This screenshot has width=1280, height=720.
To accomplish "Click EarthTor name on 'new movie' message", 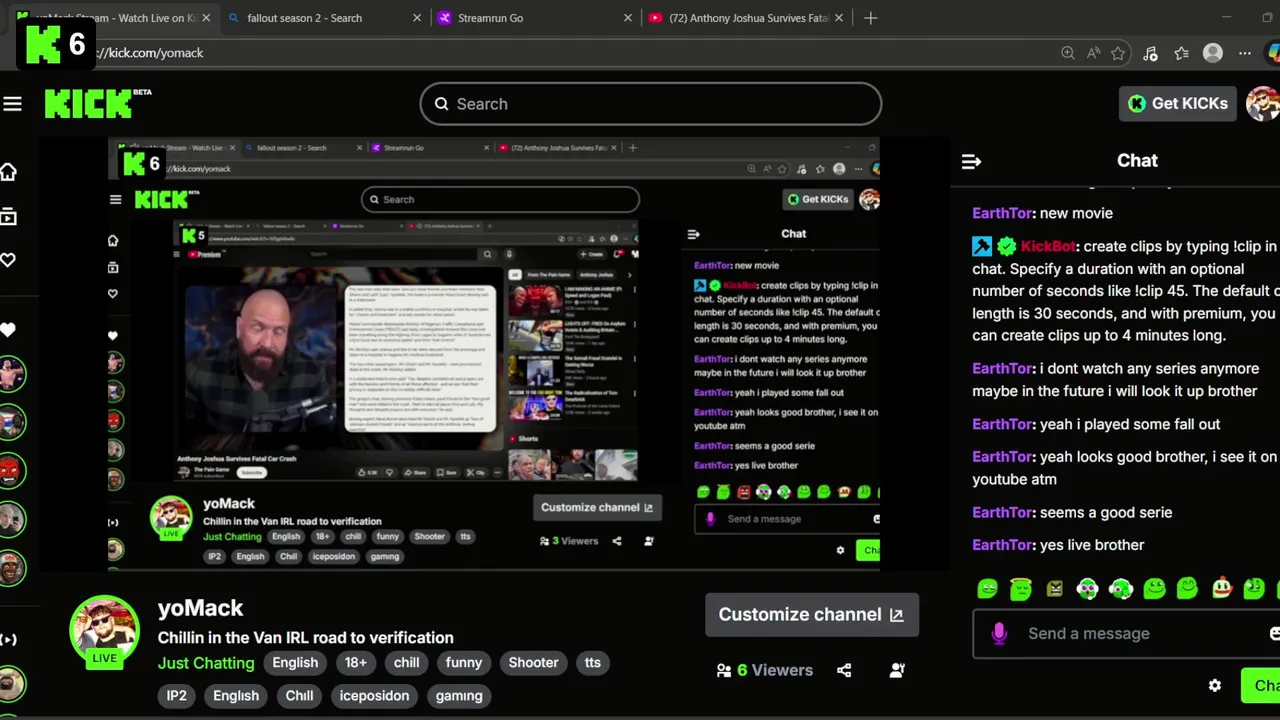I will (x=1002, y=213).
